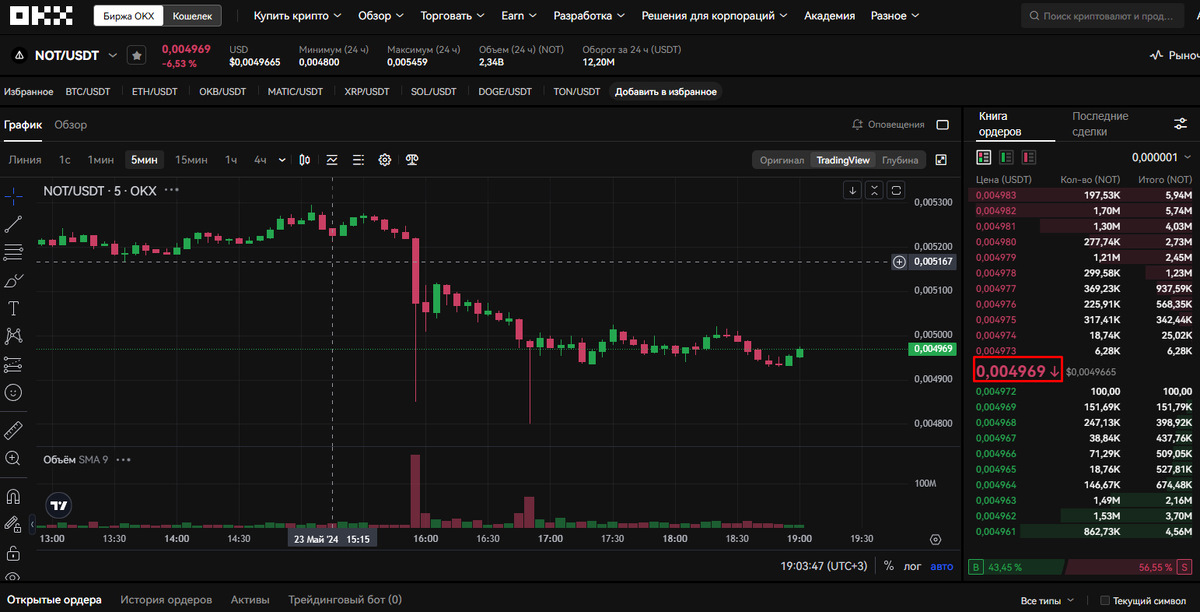Screen dimensions: 1200x612
Task: Click the chart layout rectangle icon
Action: coord(942,125)
